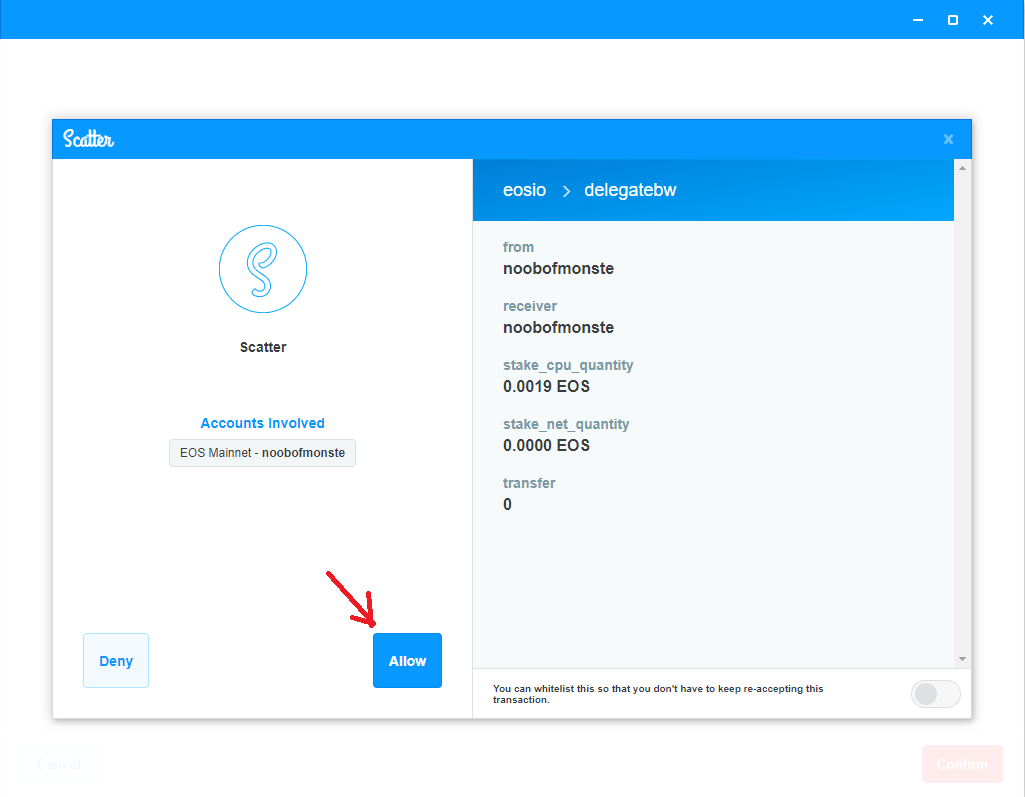
Task: Click the stake_cpu_quantity field label
Action: pos(568,365)
